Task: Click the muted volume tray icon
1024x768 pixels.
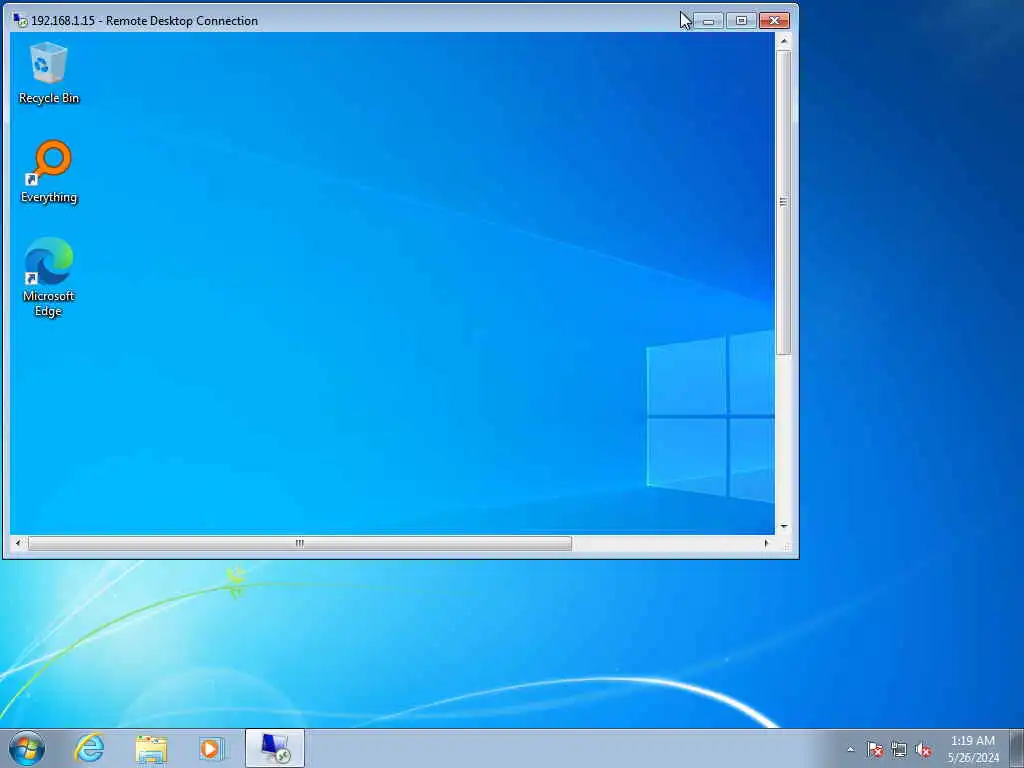Action: tap(923, 750)
